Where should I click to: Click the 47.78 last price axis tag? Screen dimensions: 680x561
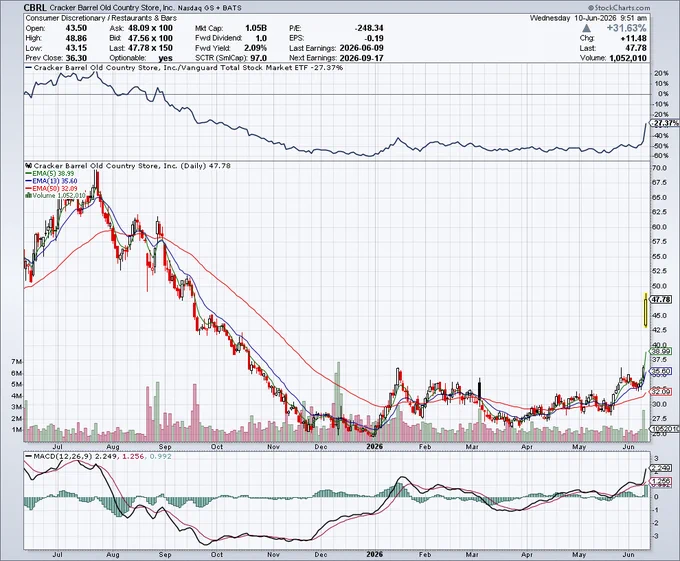pos(661,299)
